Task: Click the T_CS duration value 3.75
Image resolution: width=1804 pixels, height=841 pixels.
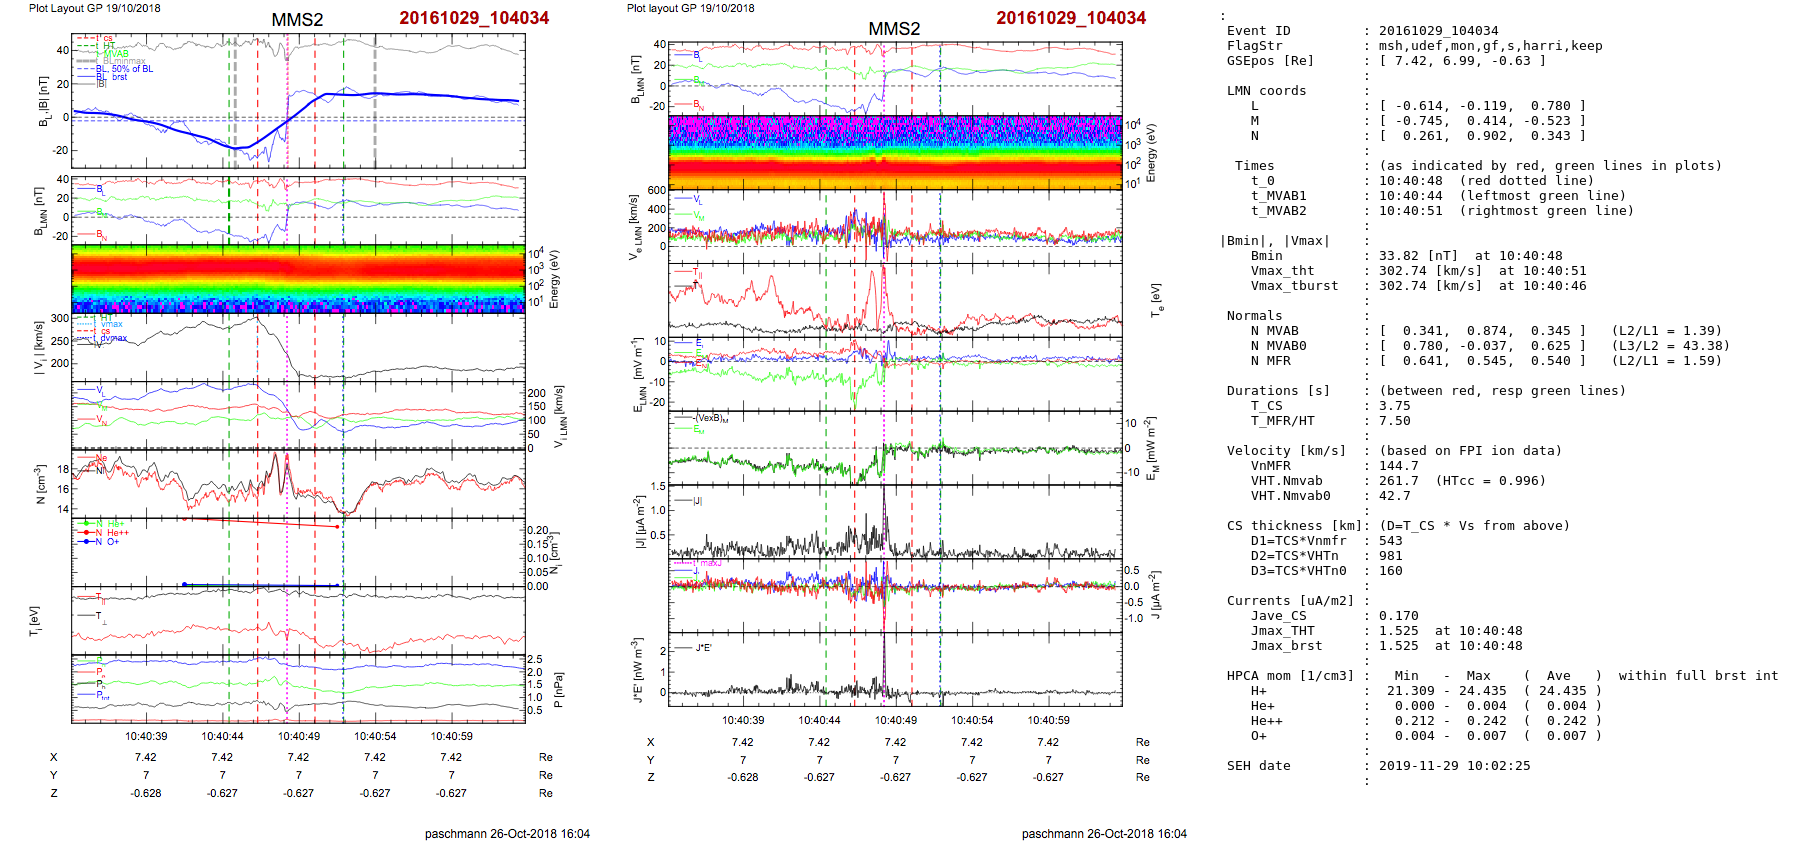Action: tap(1394, 406)
